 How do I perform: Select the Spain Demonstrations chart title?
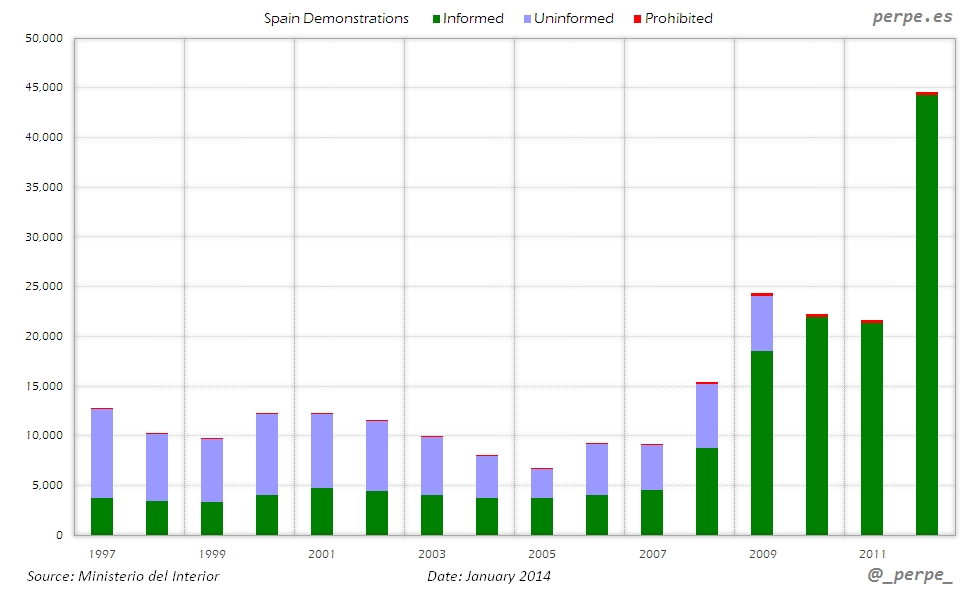pos(336,18)
